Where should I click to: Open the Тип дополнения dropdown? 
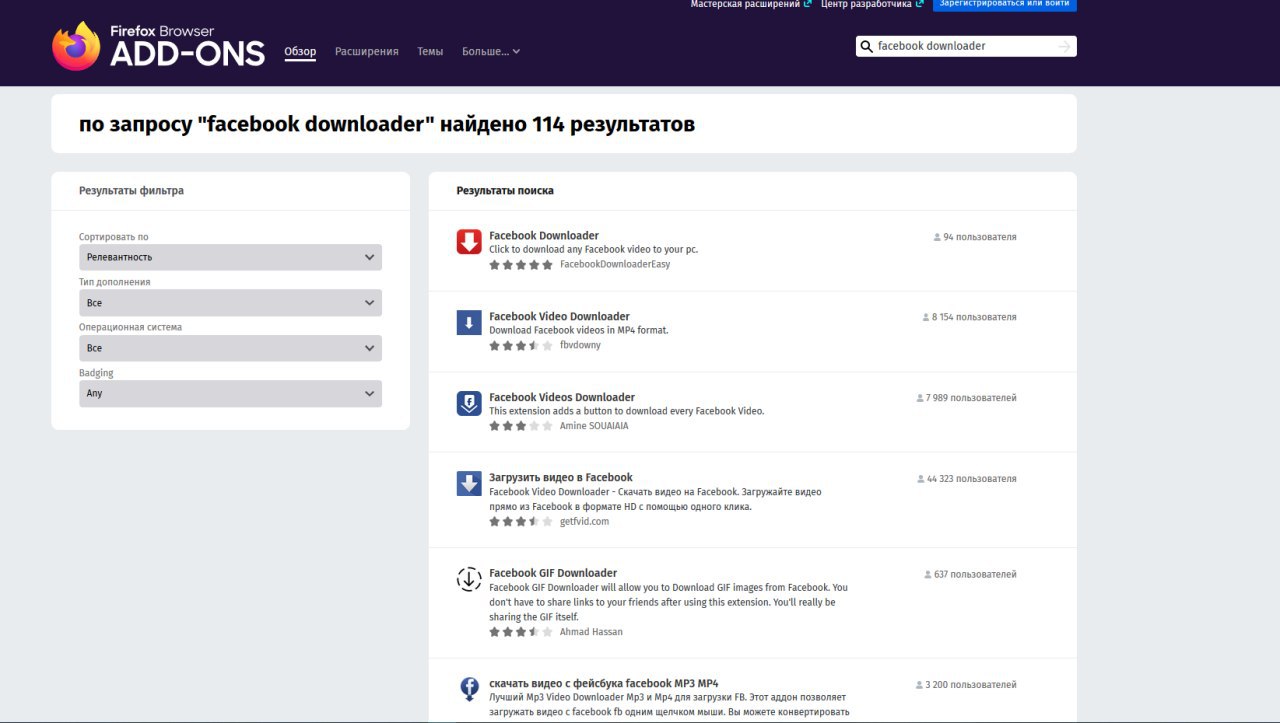(230, 303)
